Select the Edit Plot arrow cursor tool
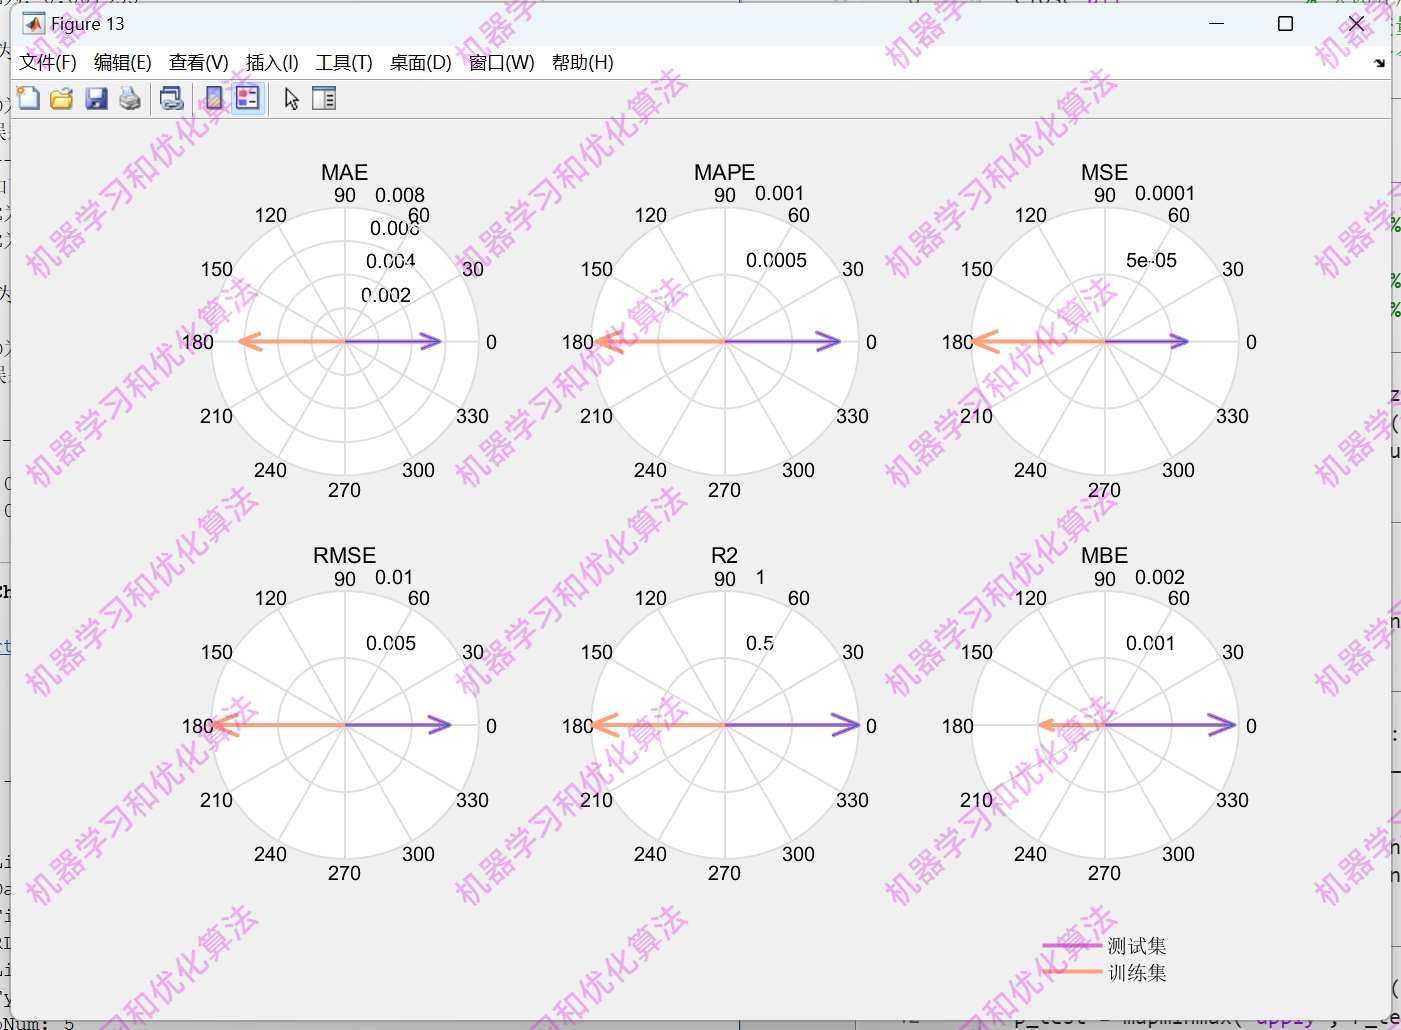The image size is (1401, 1030). click(291, 98)
